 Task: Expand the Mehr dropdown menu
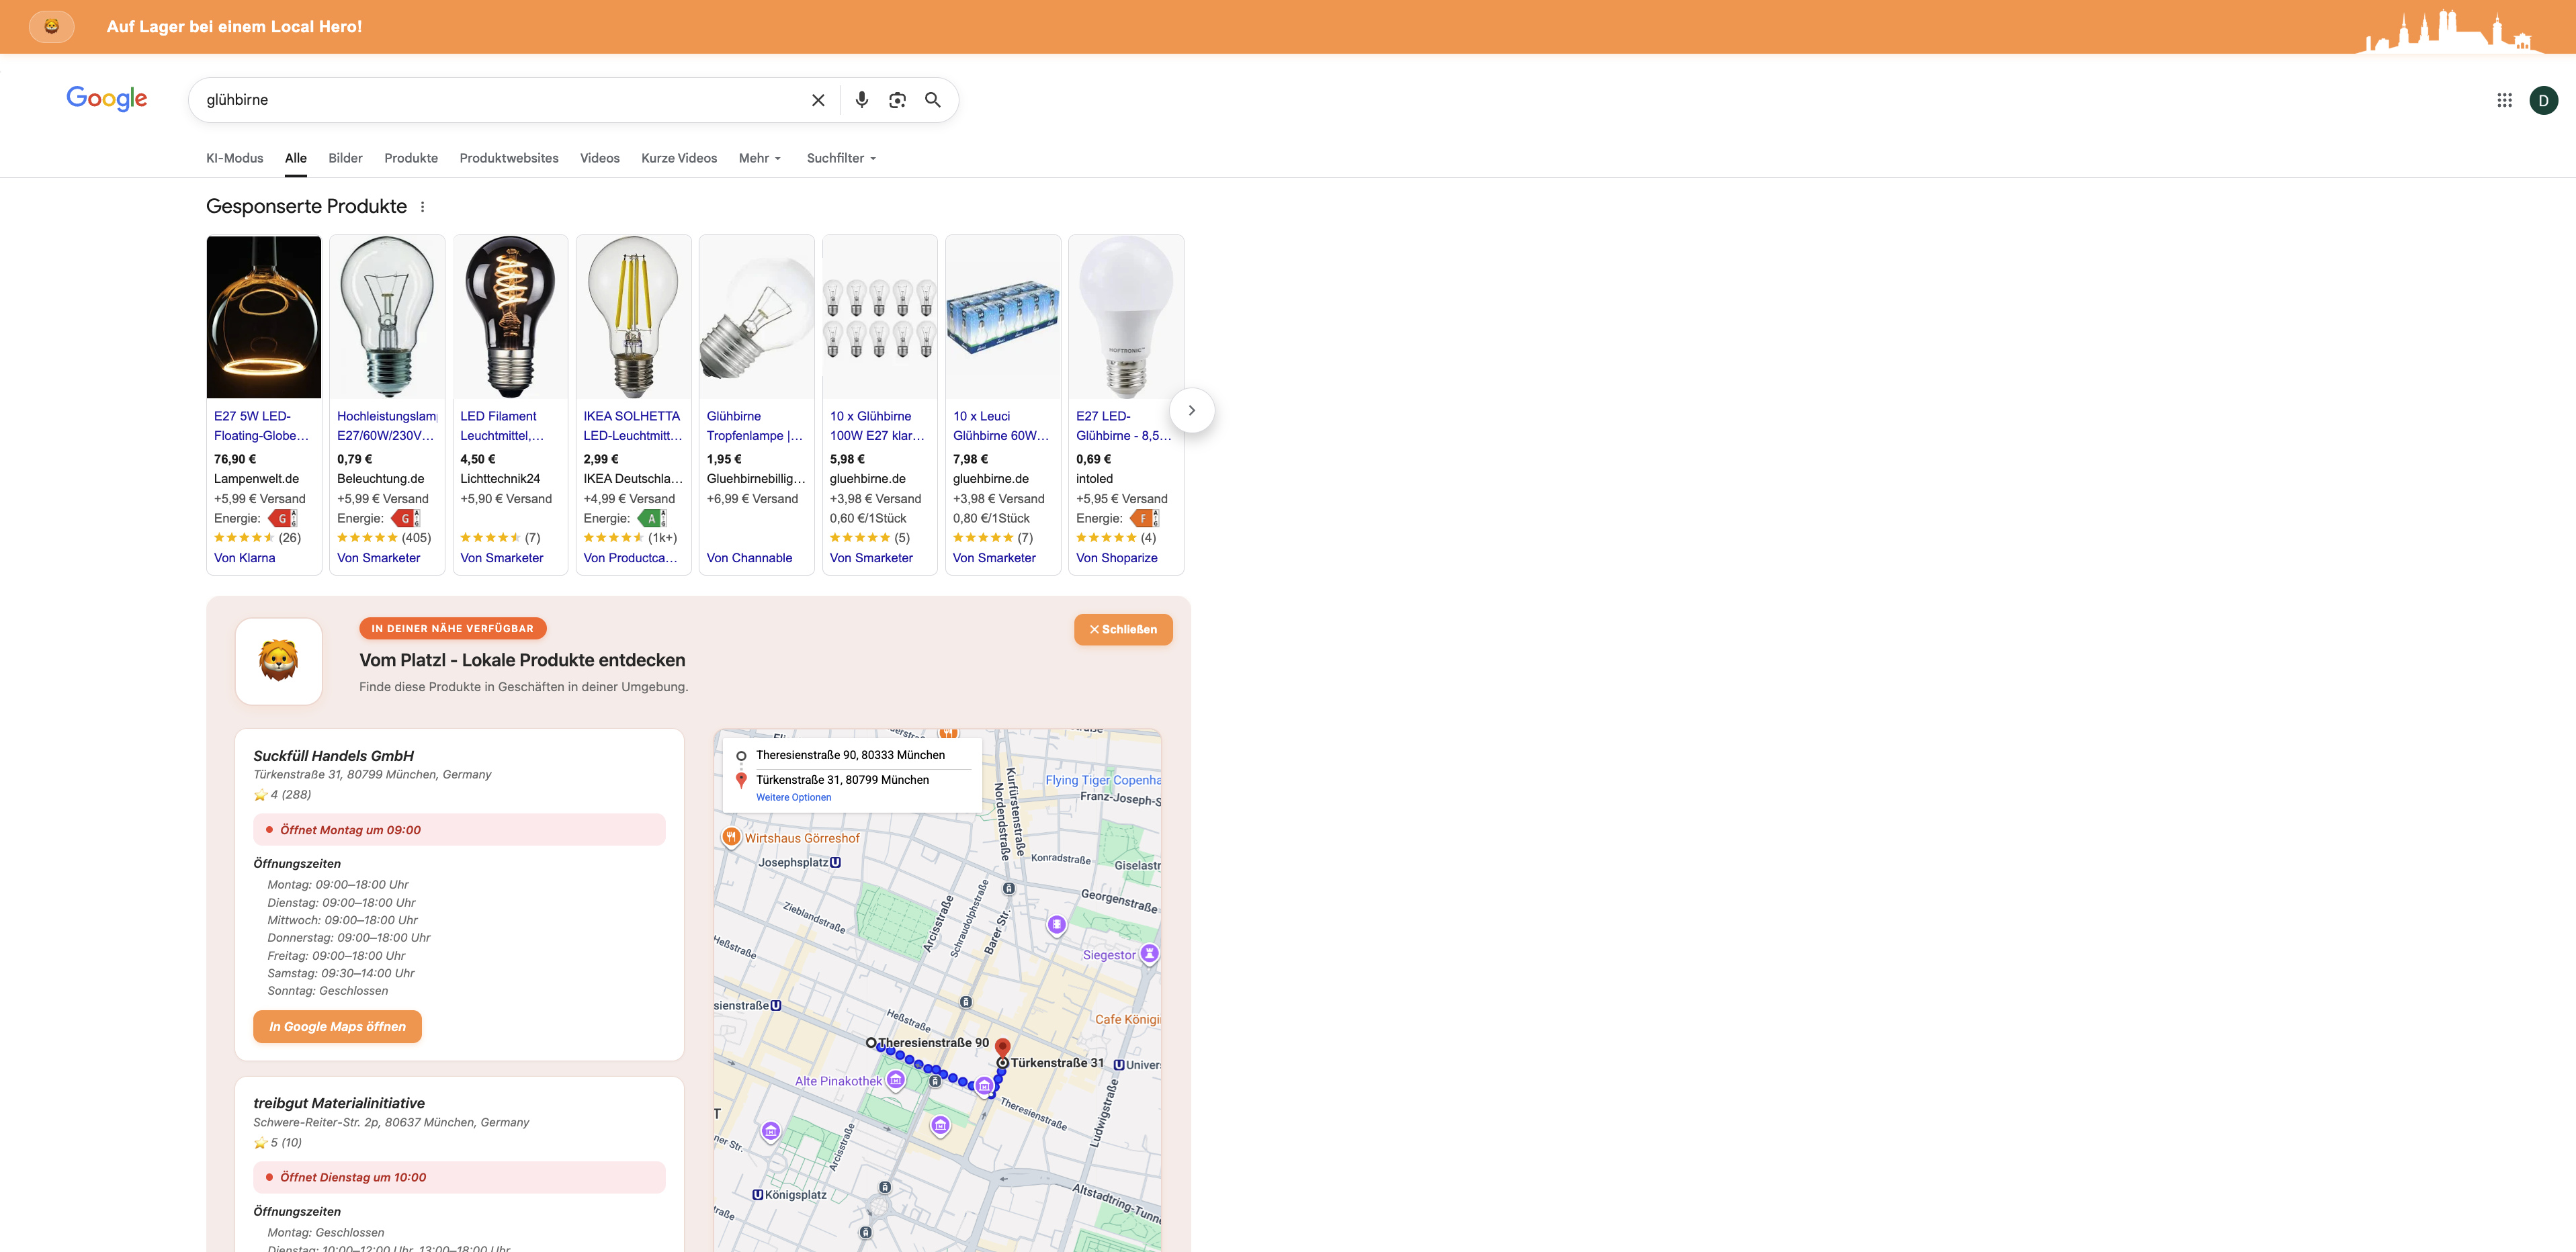click(x=759, y=158)
